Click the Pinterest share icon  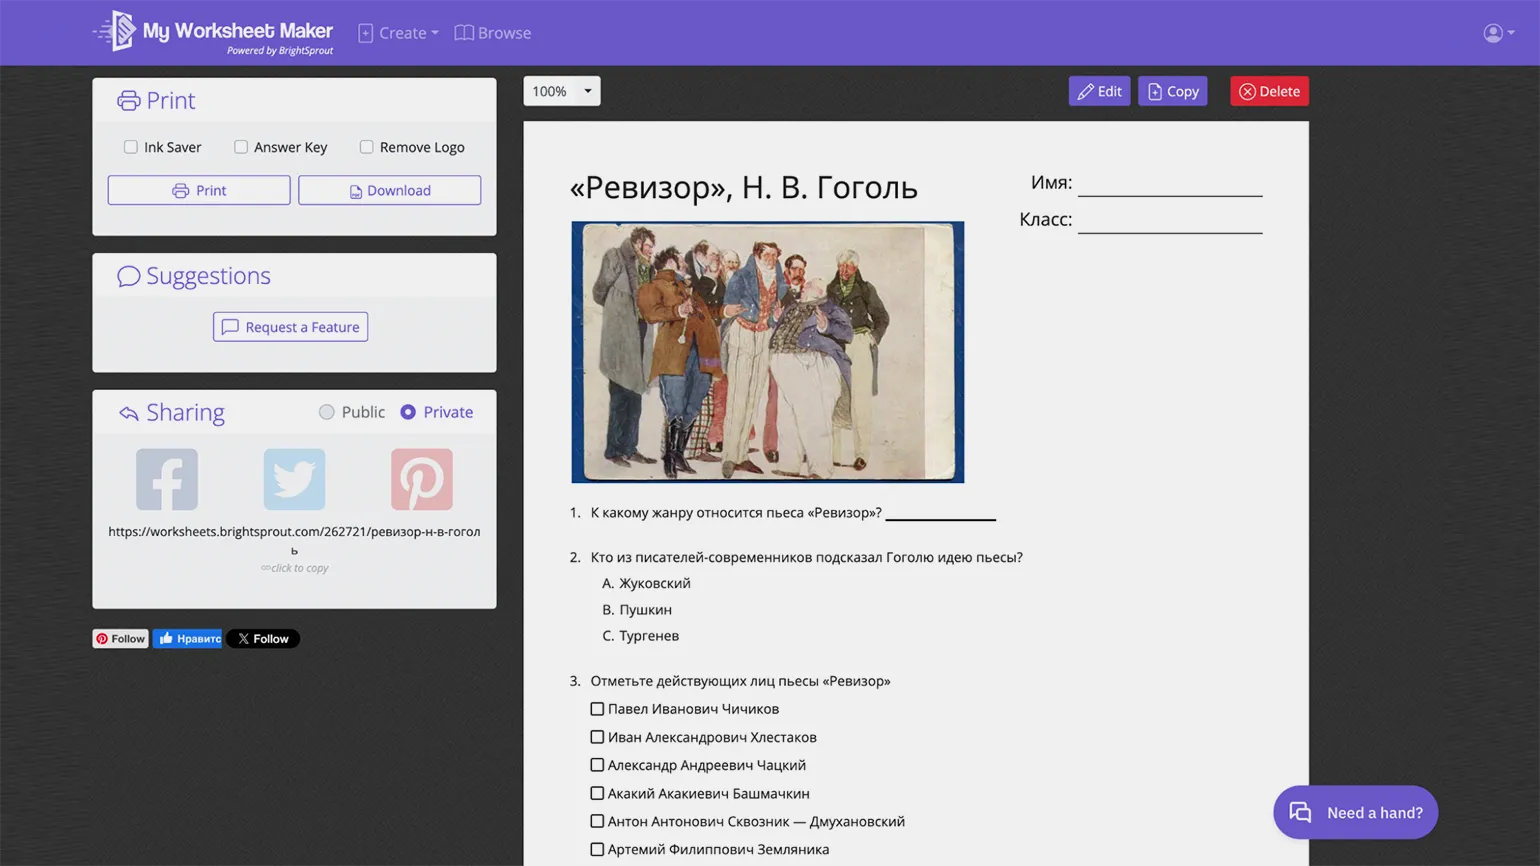point(421,480)
